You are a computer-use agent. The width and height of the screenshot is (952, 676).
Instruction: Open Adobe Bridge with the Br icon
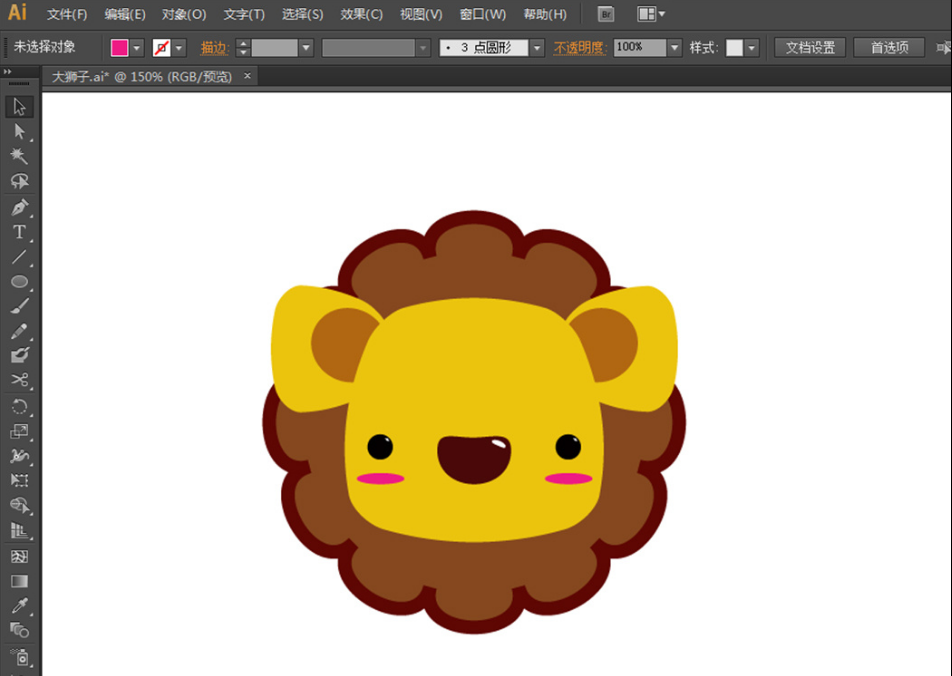[606, 14]
